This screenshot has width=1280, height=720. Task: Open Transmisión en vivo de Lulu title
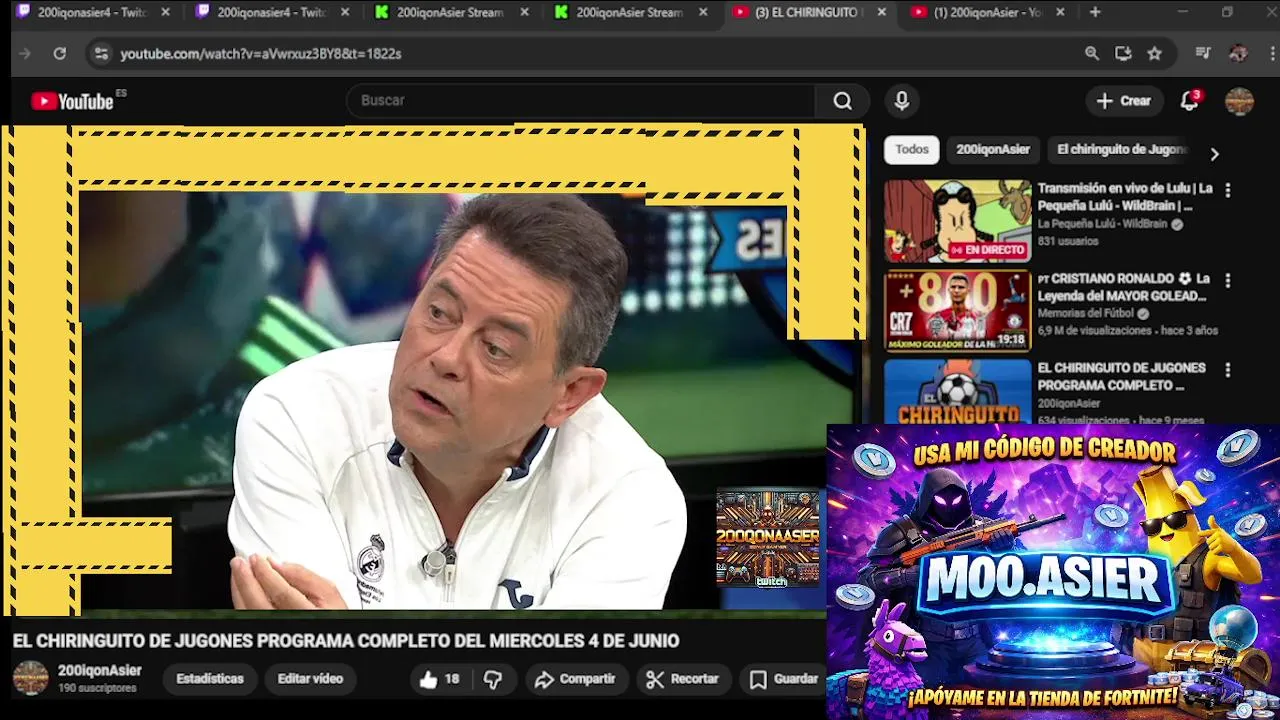1125,197
